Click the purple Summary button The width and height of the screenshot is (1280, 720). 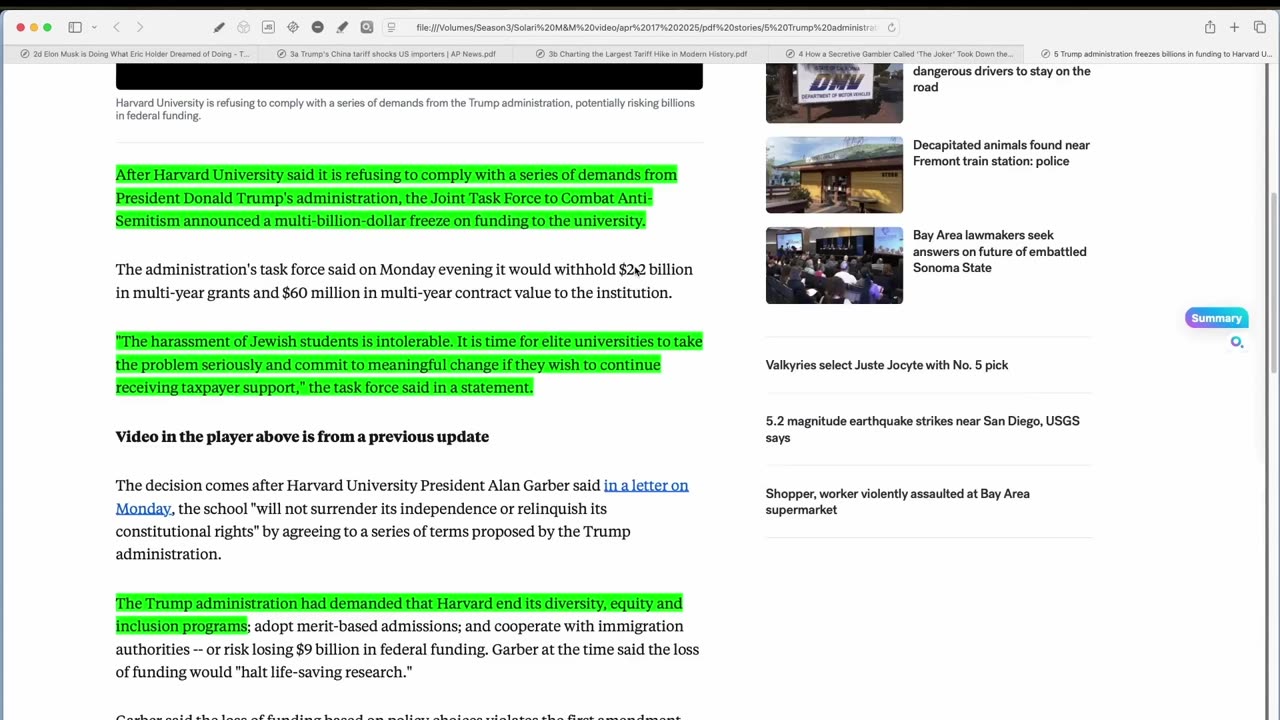click(x=1216, y=318)
